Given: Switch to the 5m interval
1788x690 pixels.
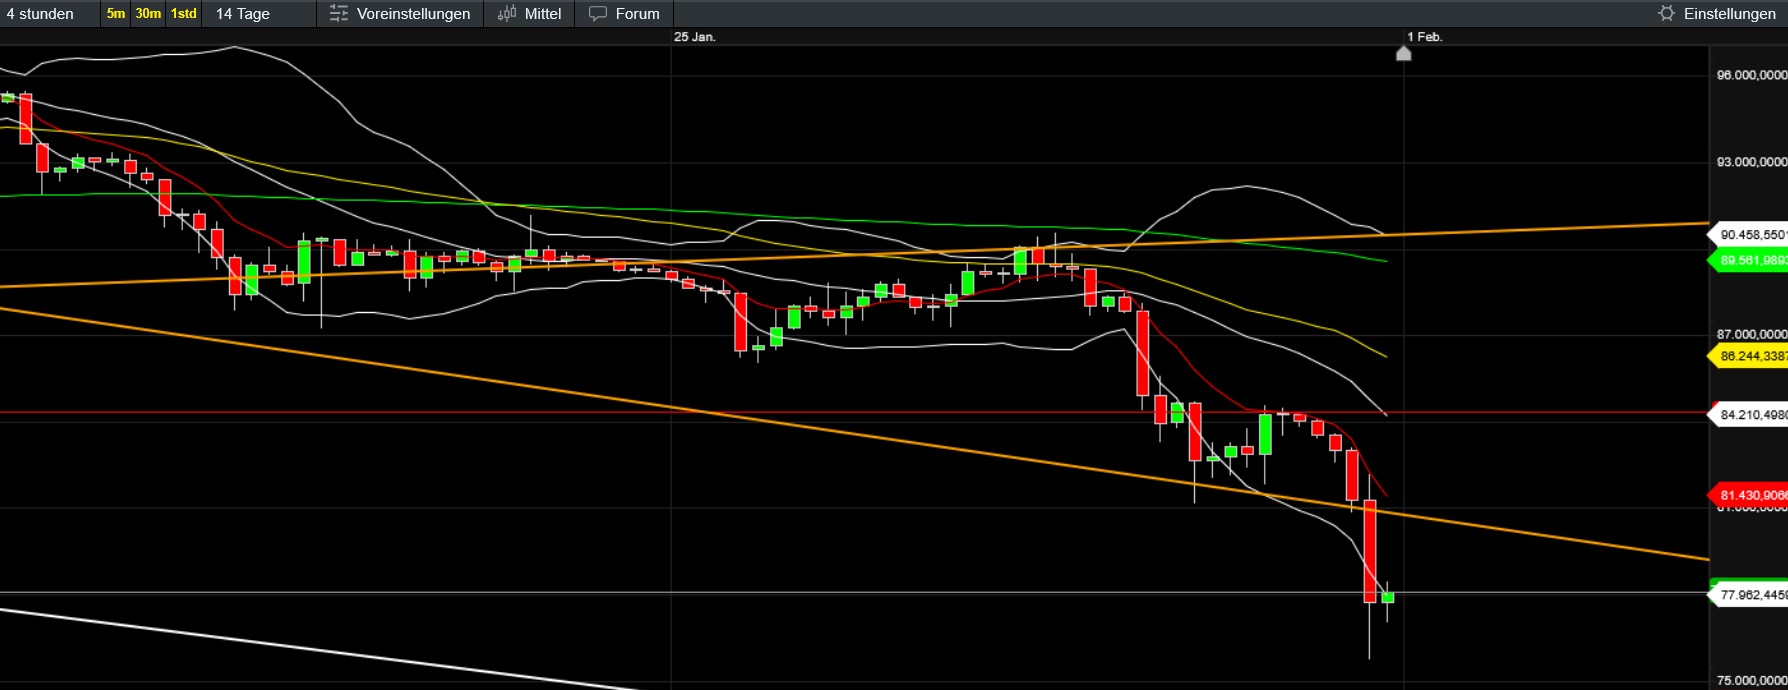Looking at the screenshot, I should [116, 14].
